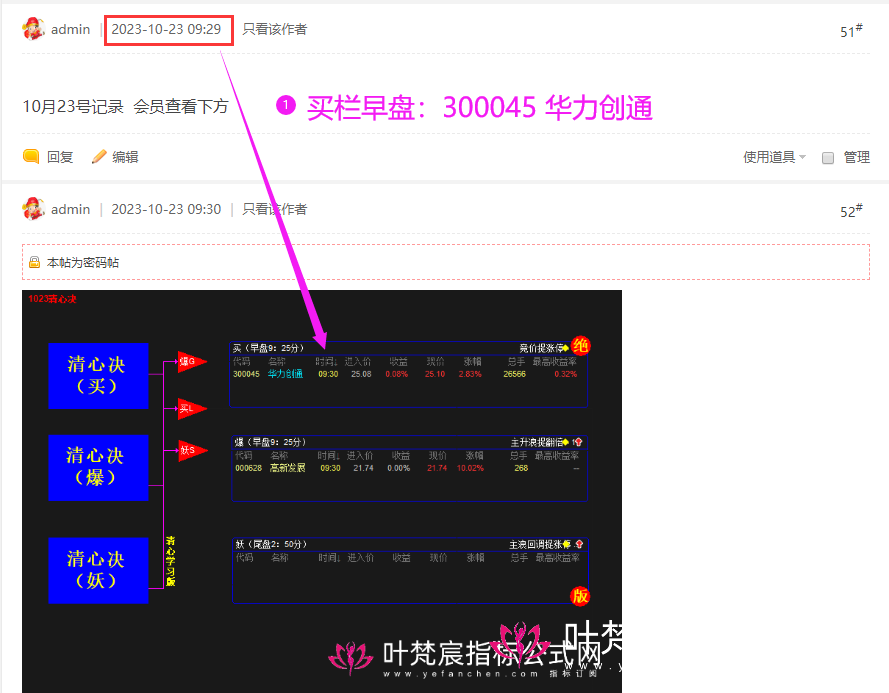
Task: Open admin profile link in post 52
Action: click(x=70, y=209)
